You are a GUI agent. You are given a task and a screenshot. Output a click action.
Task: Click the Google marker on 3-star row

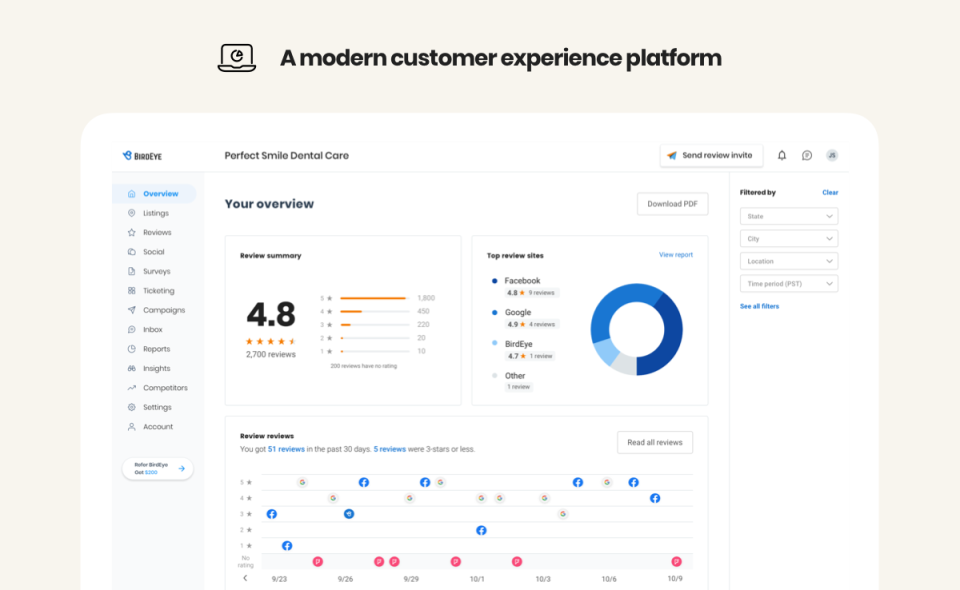click(x=563, y=514)
